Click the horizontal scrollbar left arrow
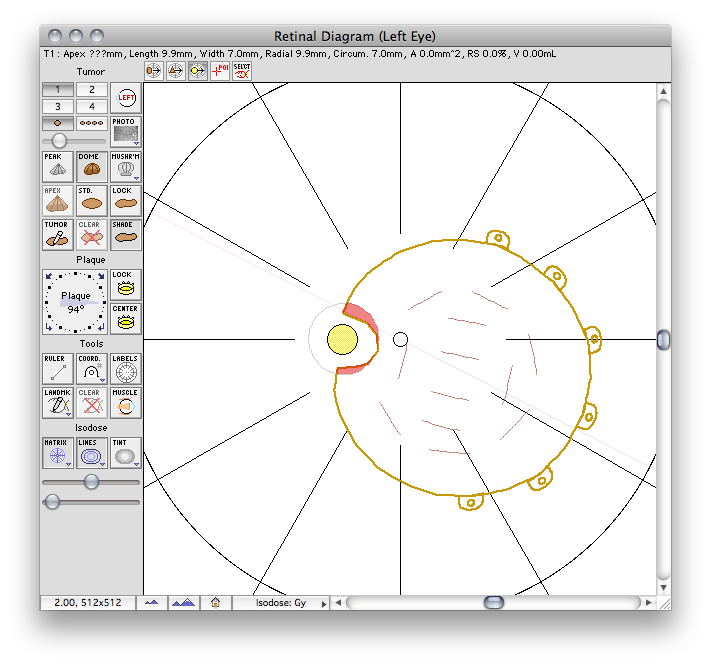This screenshot has width=711, height=665. point(338,603)
